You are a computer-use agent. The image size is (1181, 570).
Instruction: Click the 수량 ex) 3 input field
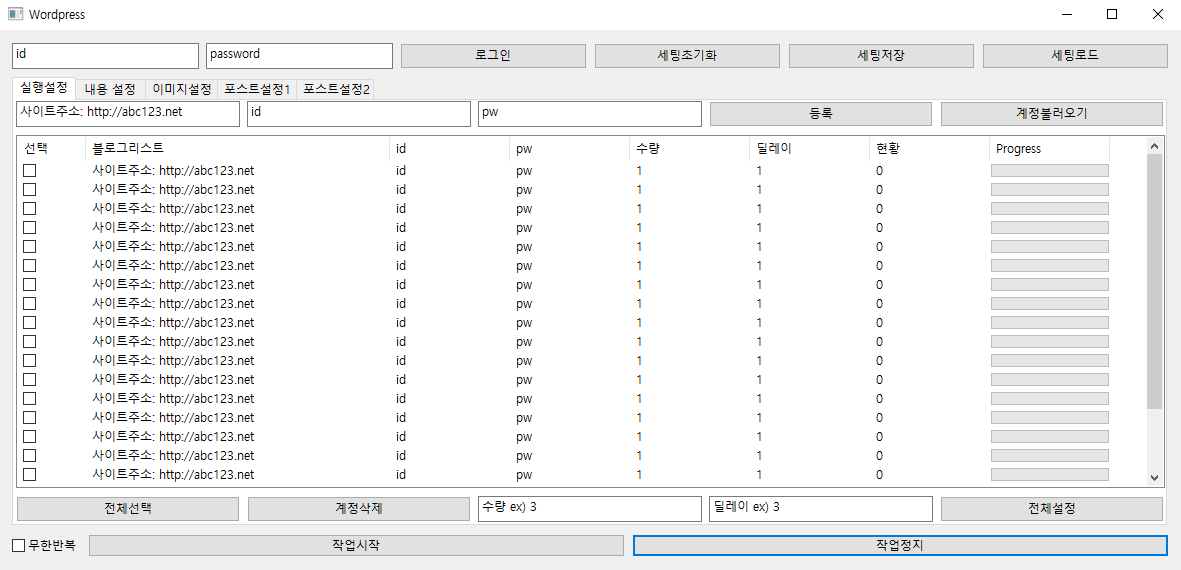(x=590, y=508)
